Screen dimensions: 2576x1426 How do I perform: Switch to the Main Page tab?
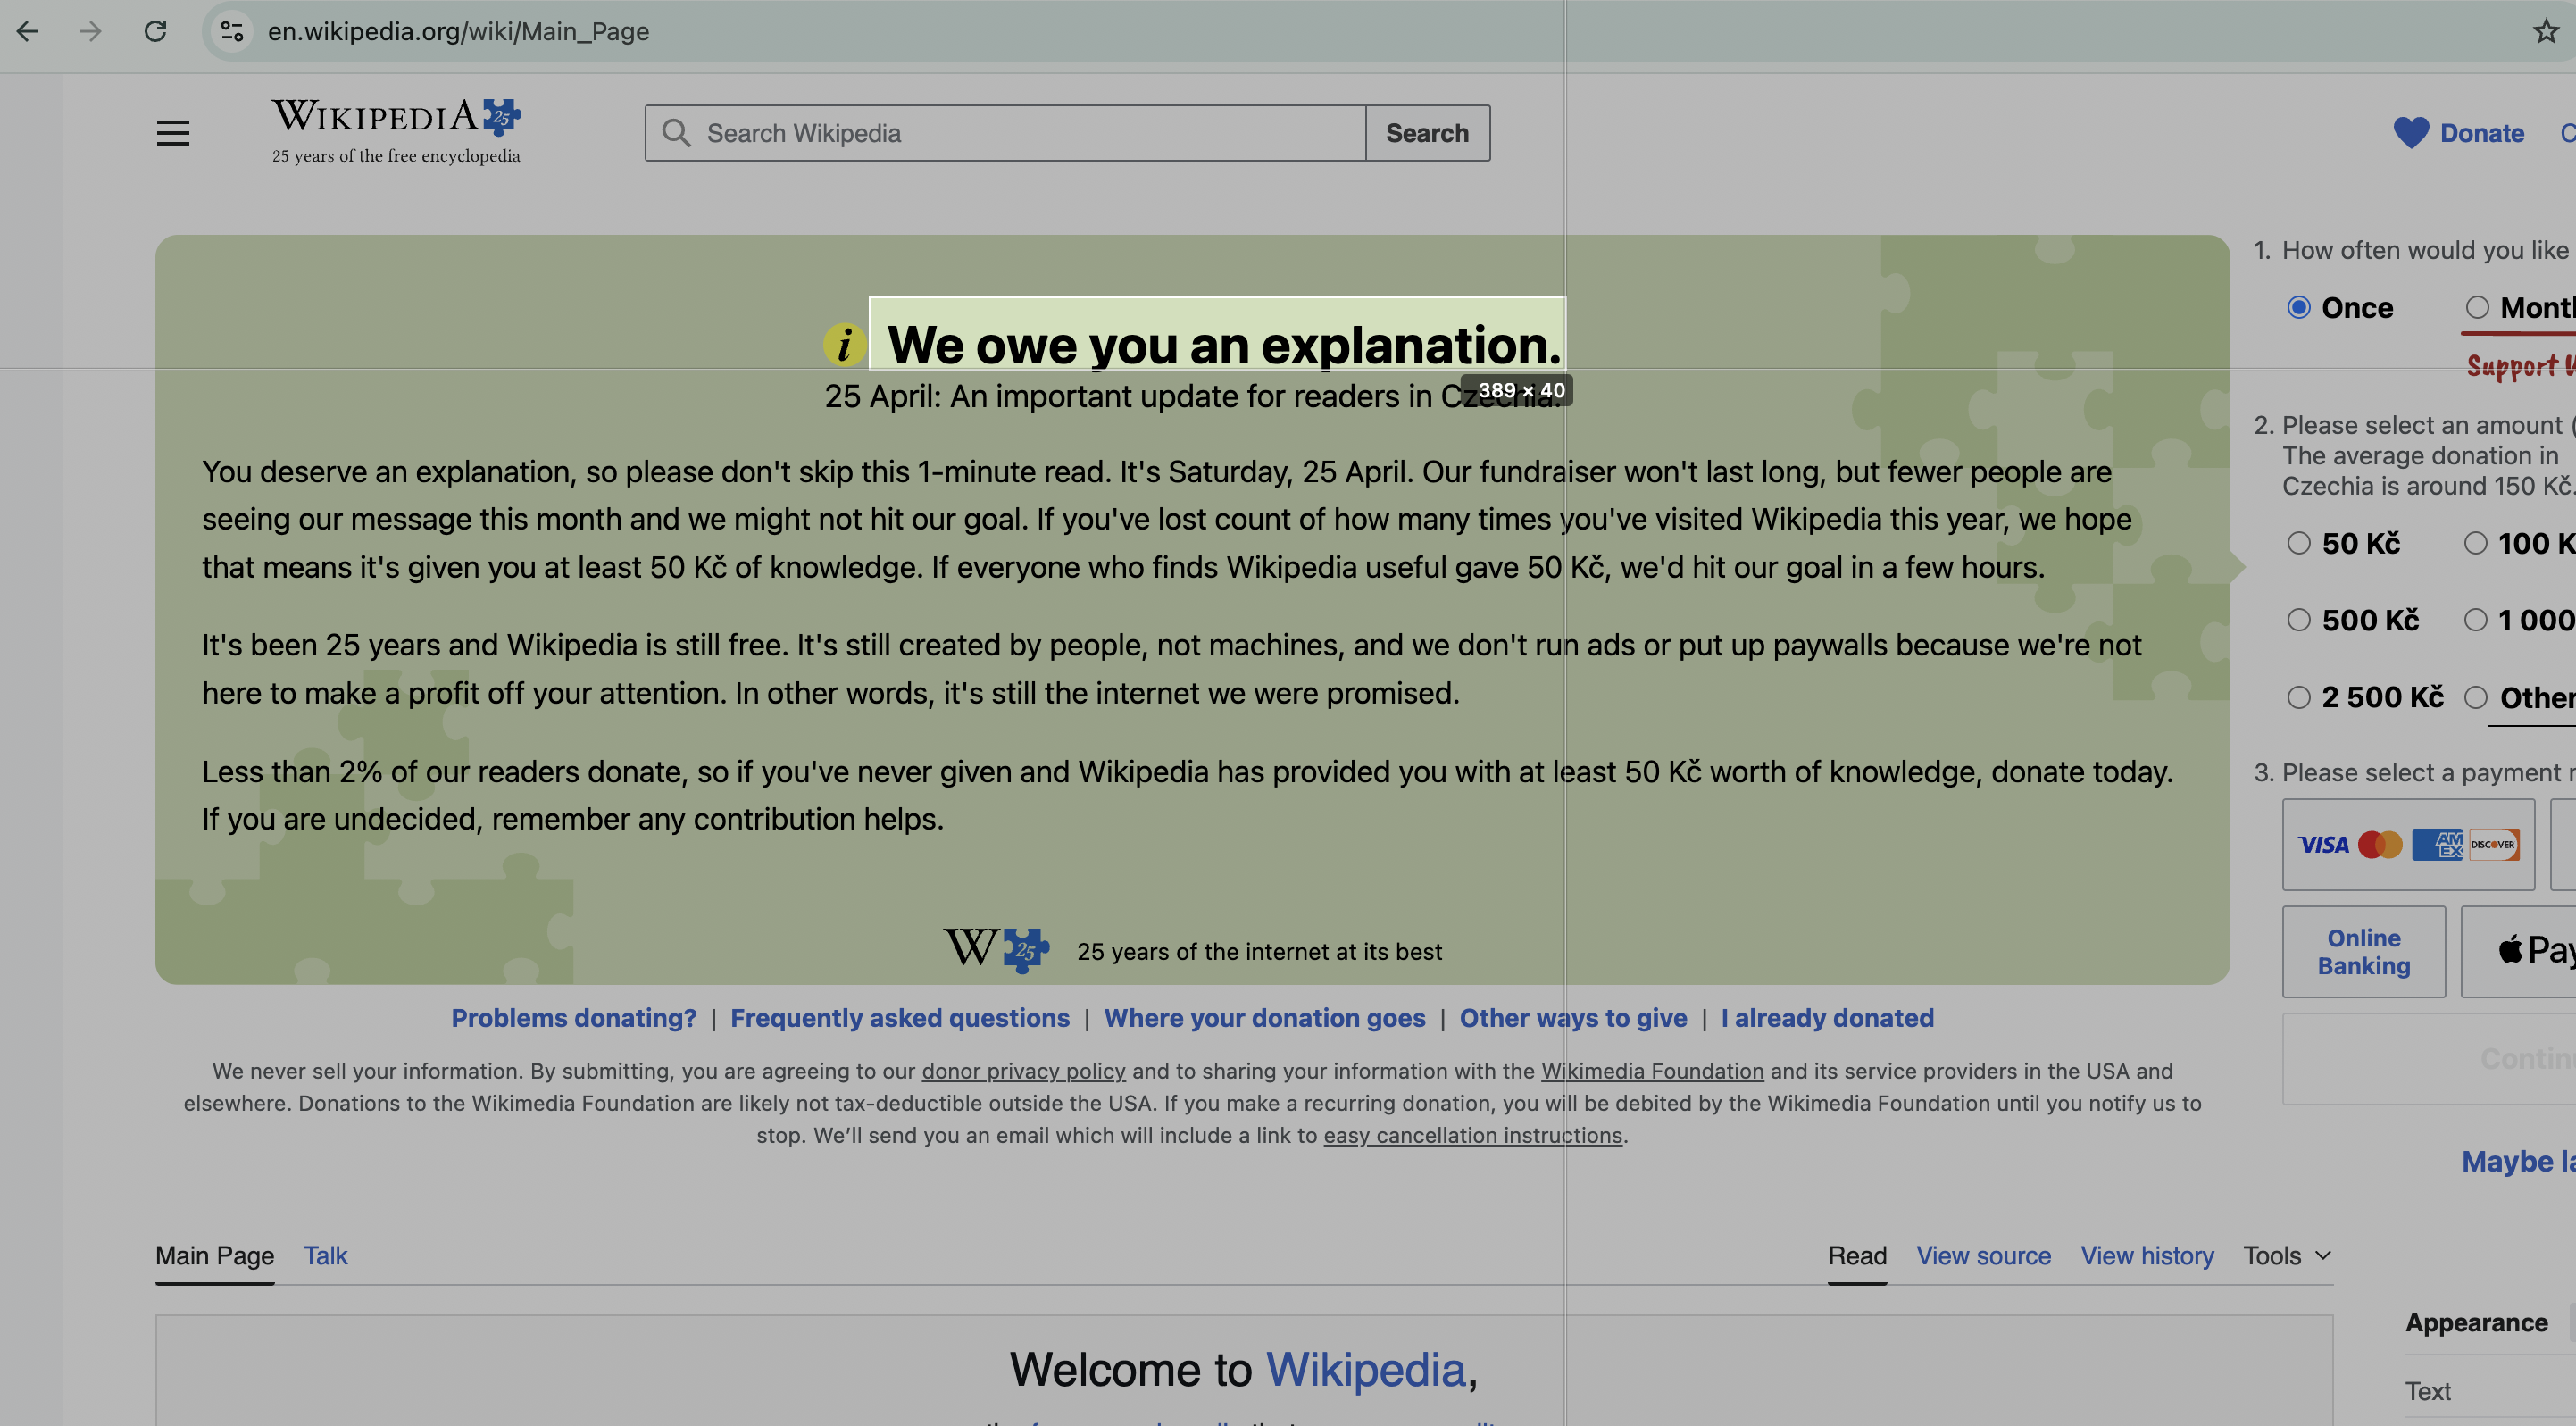[215, 1255]
